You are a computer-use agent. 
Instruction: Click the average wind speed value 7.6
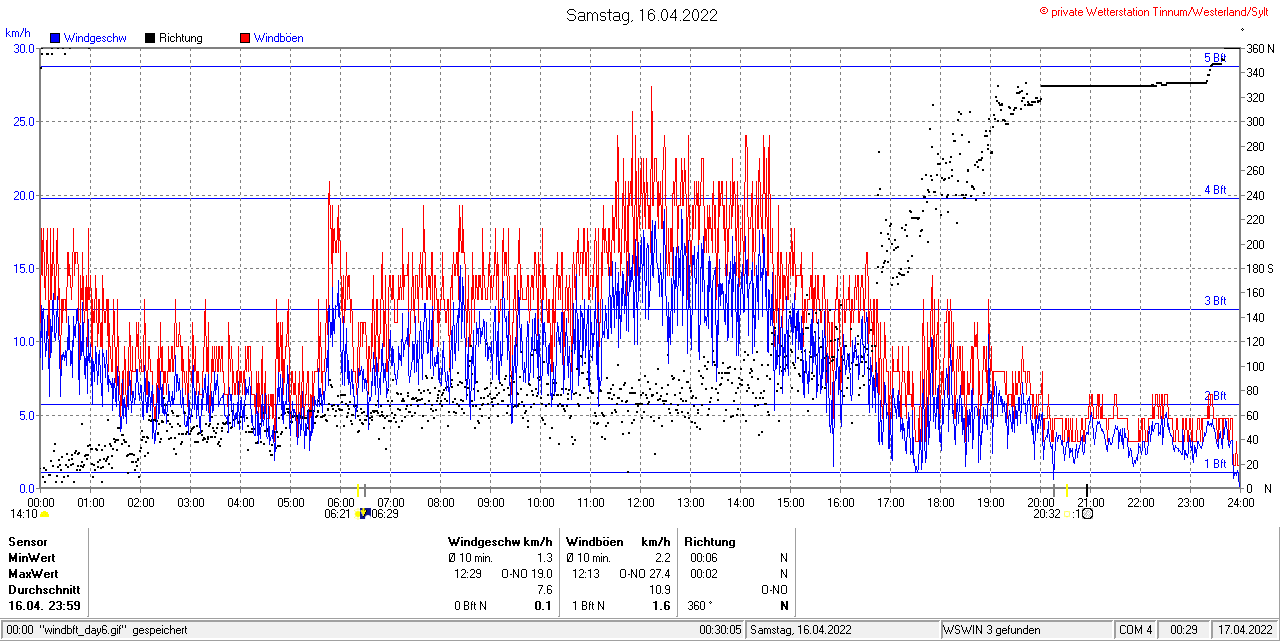click(x=544, y=590)
